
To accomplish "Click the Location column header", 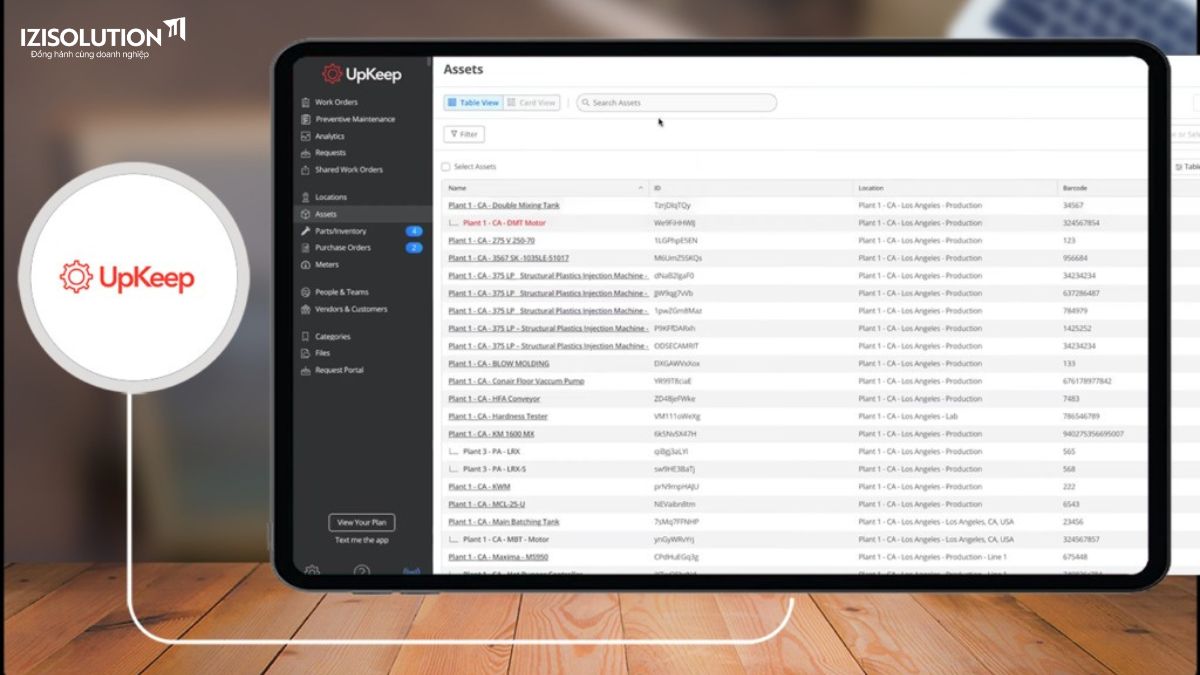I will point(871,188).
